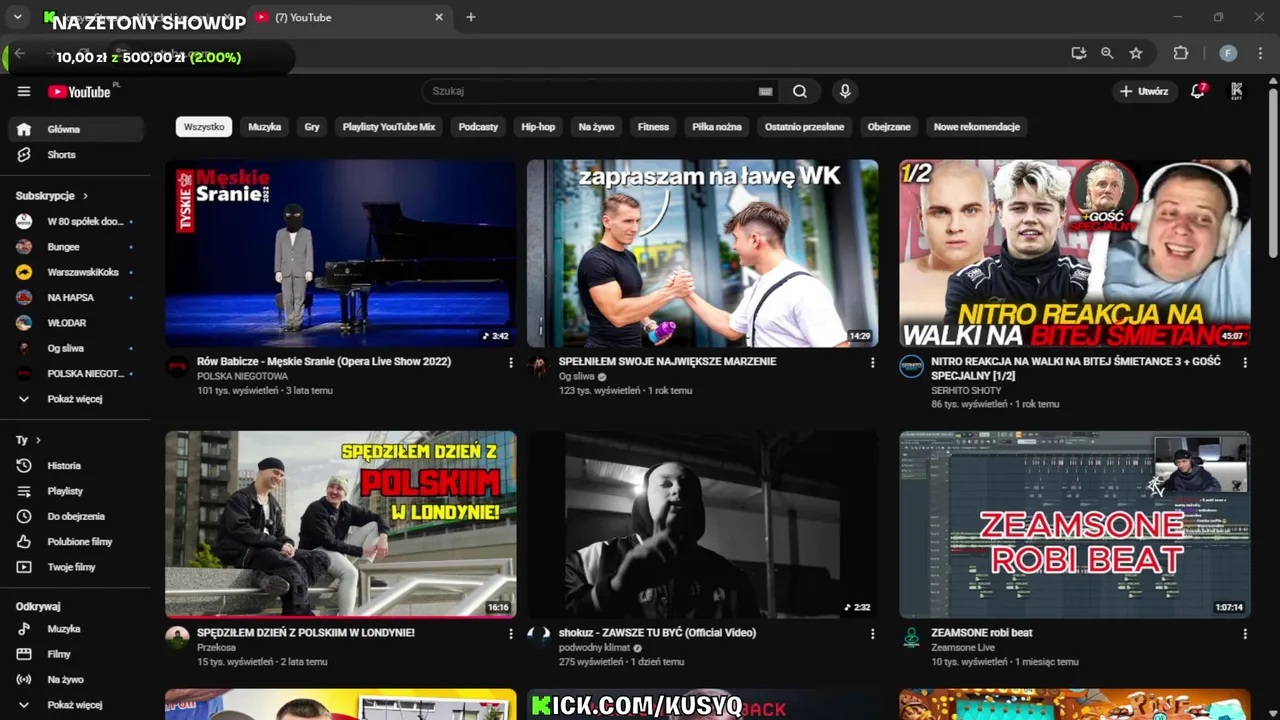Select the Na żywo filter chip

coord(596,127)
